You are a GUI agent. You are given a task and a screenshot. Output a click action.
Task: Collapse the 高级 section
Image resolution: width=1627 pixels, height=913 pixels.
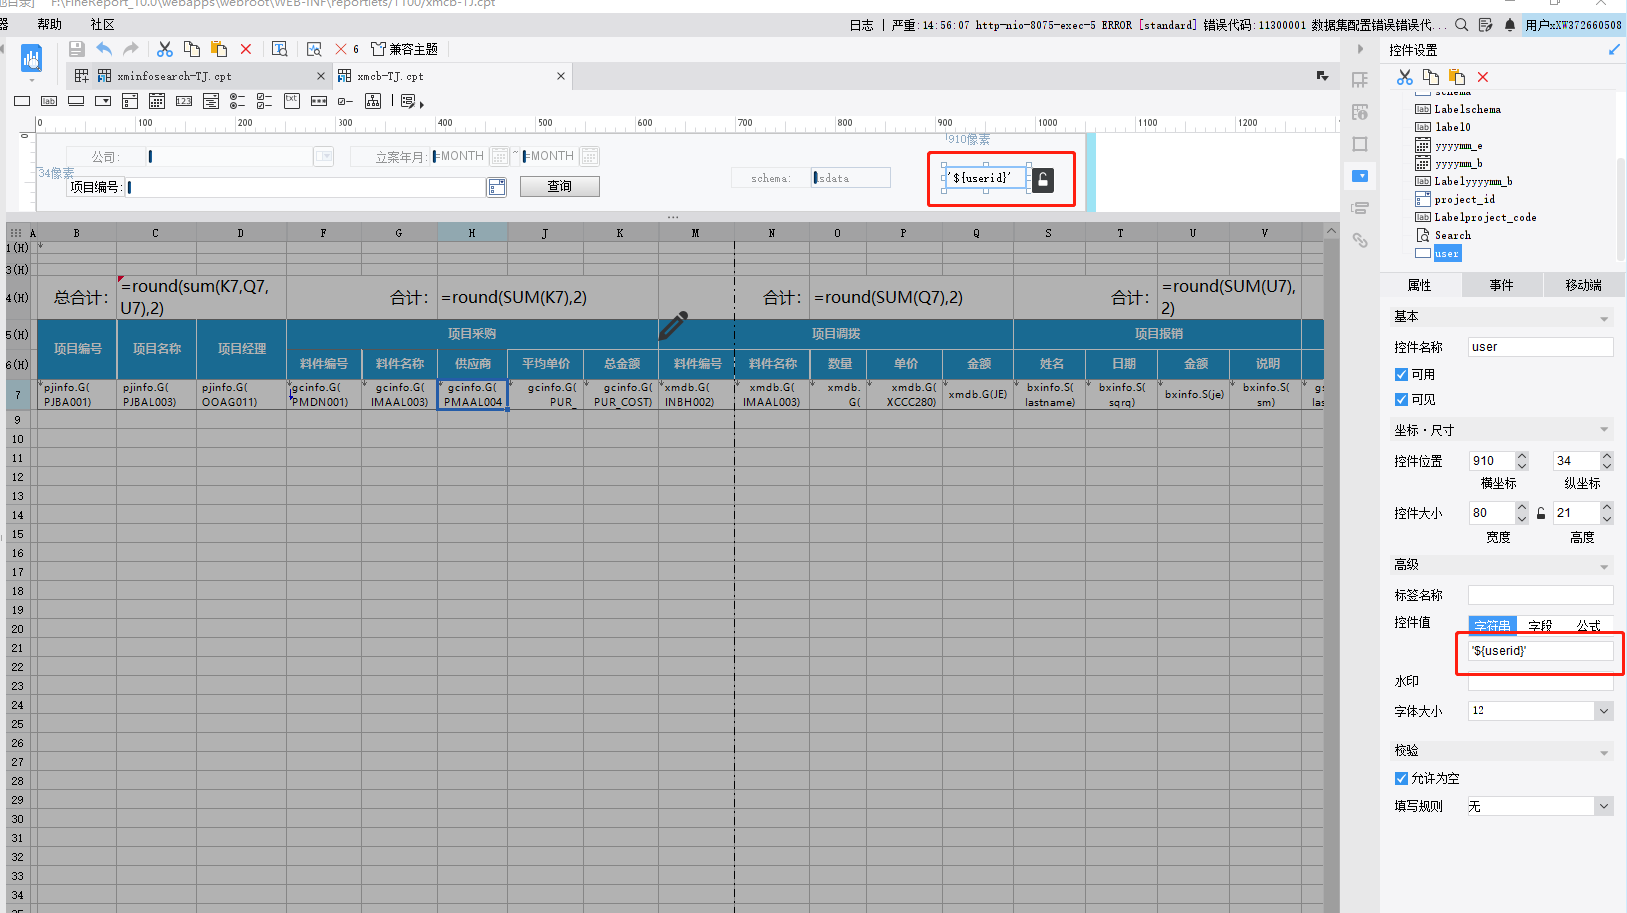[1604, 566]
